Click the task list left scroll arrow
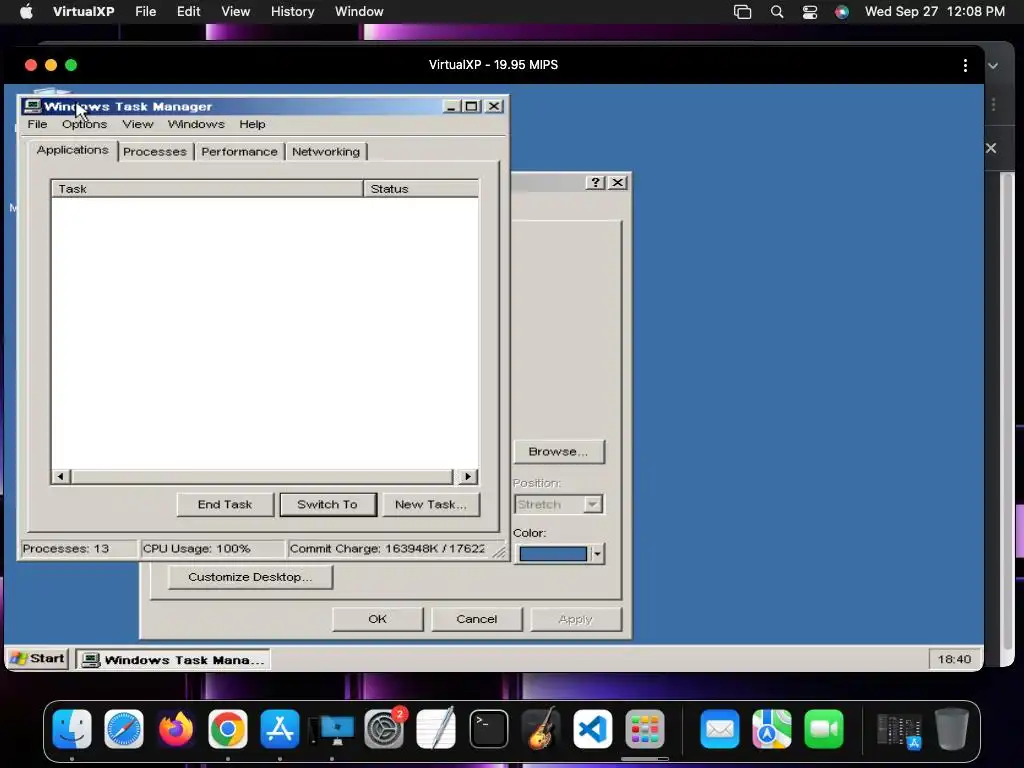 [61, 477]
